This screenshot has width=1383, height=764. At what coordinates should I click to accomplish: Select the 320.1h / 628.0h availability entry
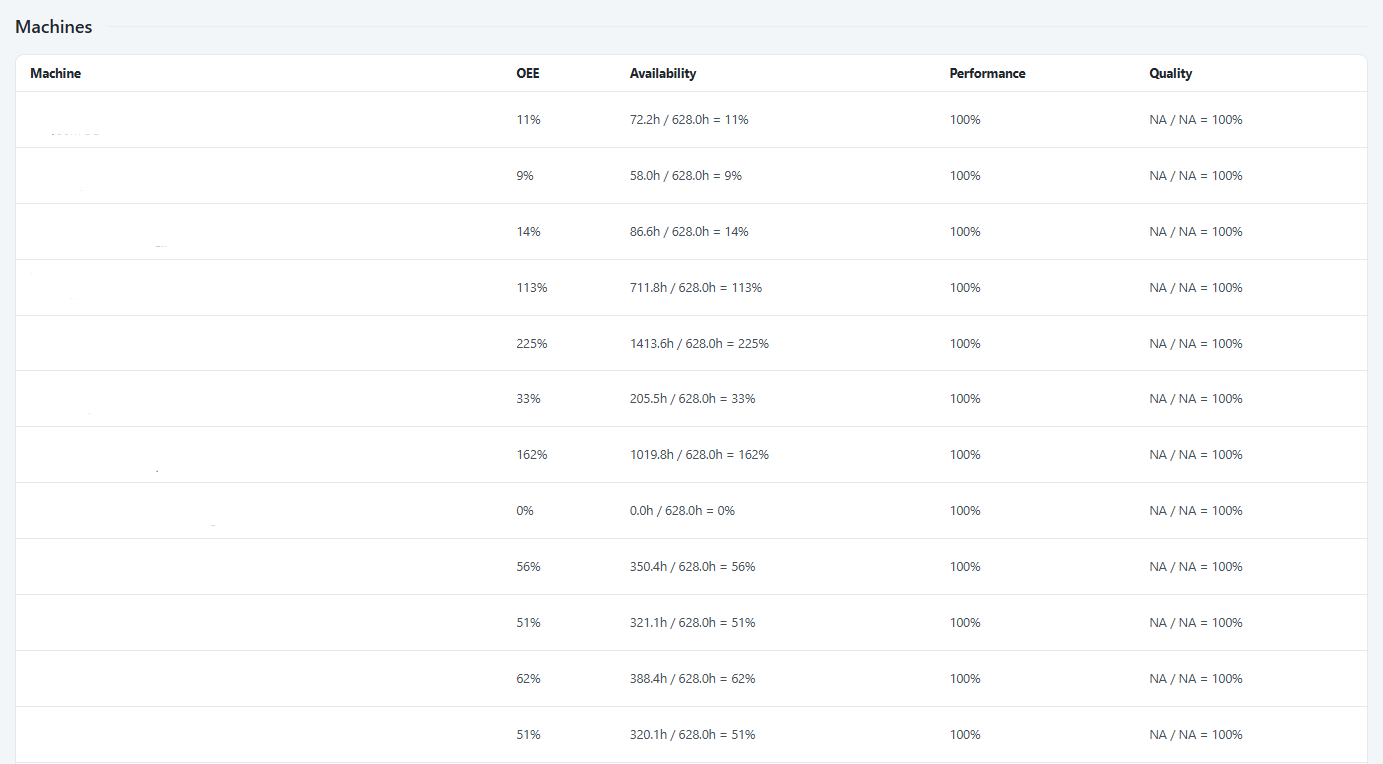(x=693, y=735)
